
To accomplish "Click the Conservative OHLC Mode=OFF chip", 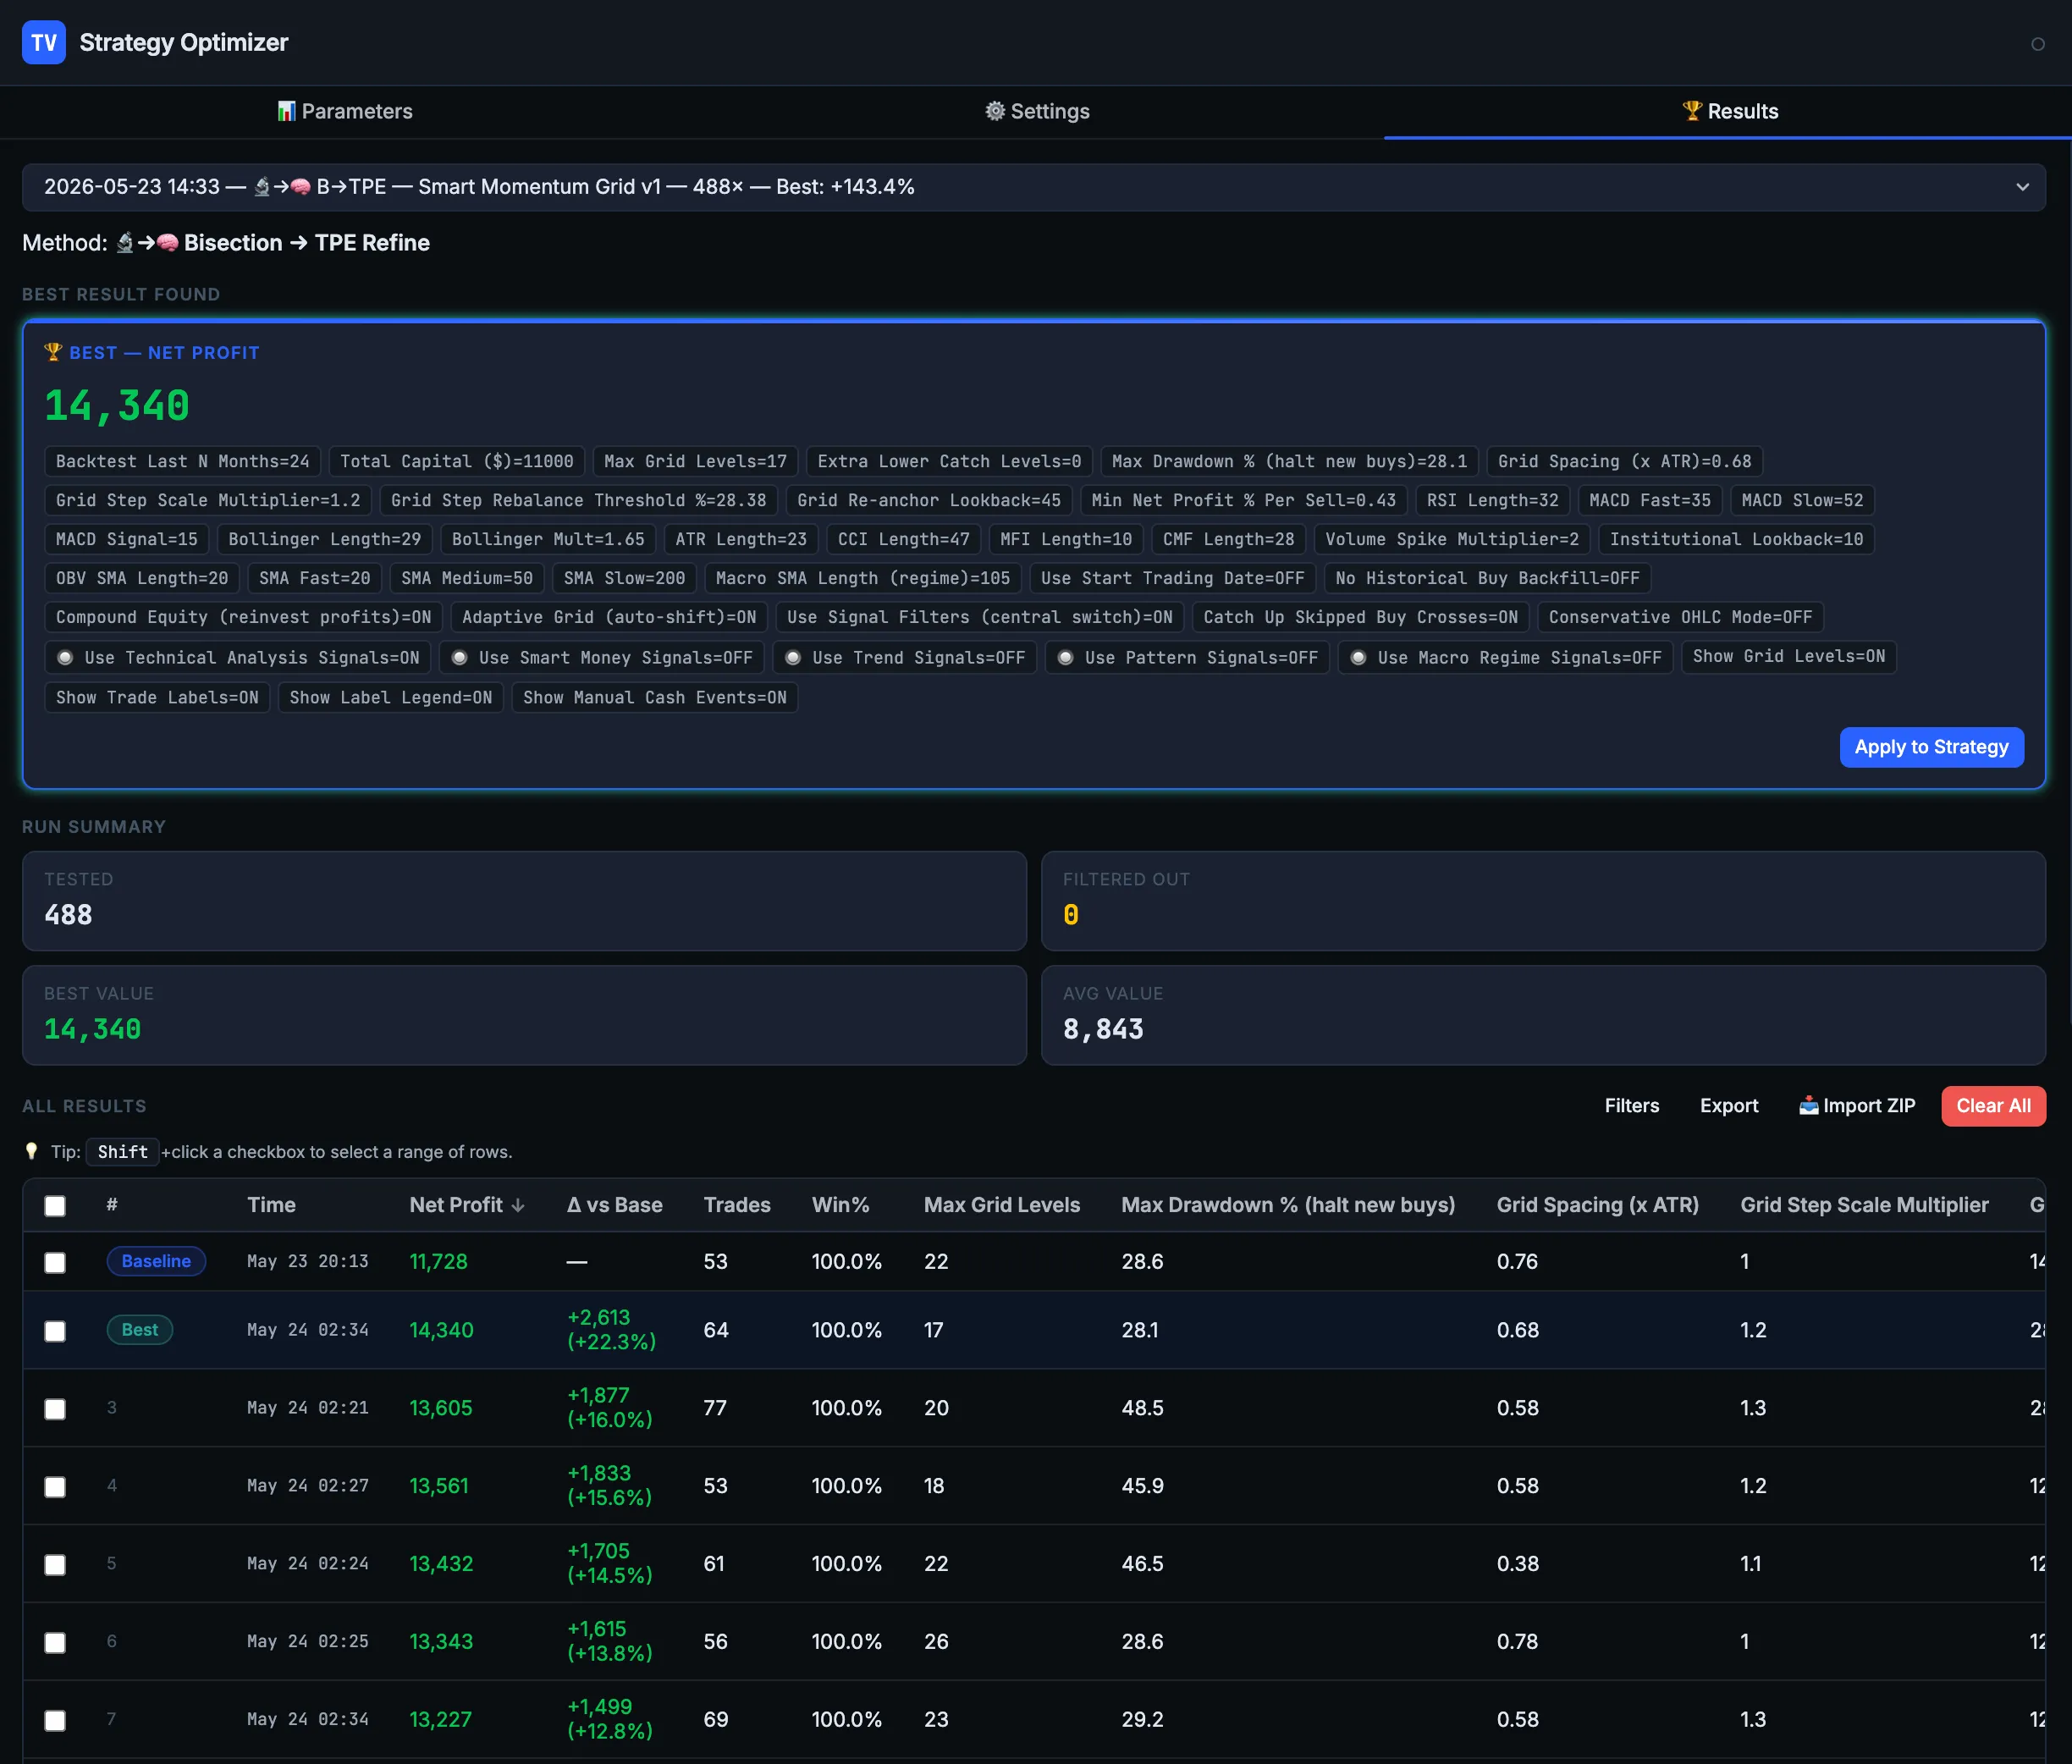I will point(1680,617).
